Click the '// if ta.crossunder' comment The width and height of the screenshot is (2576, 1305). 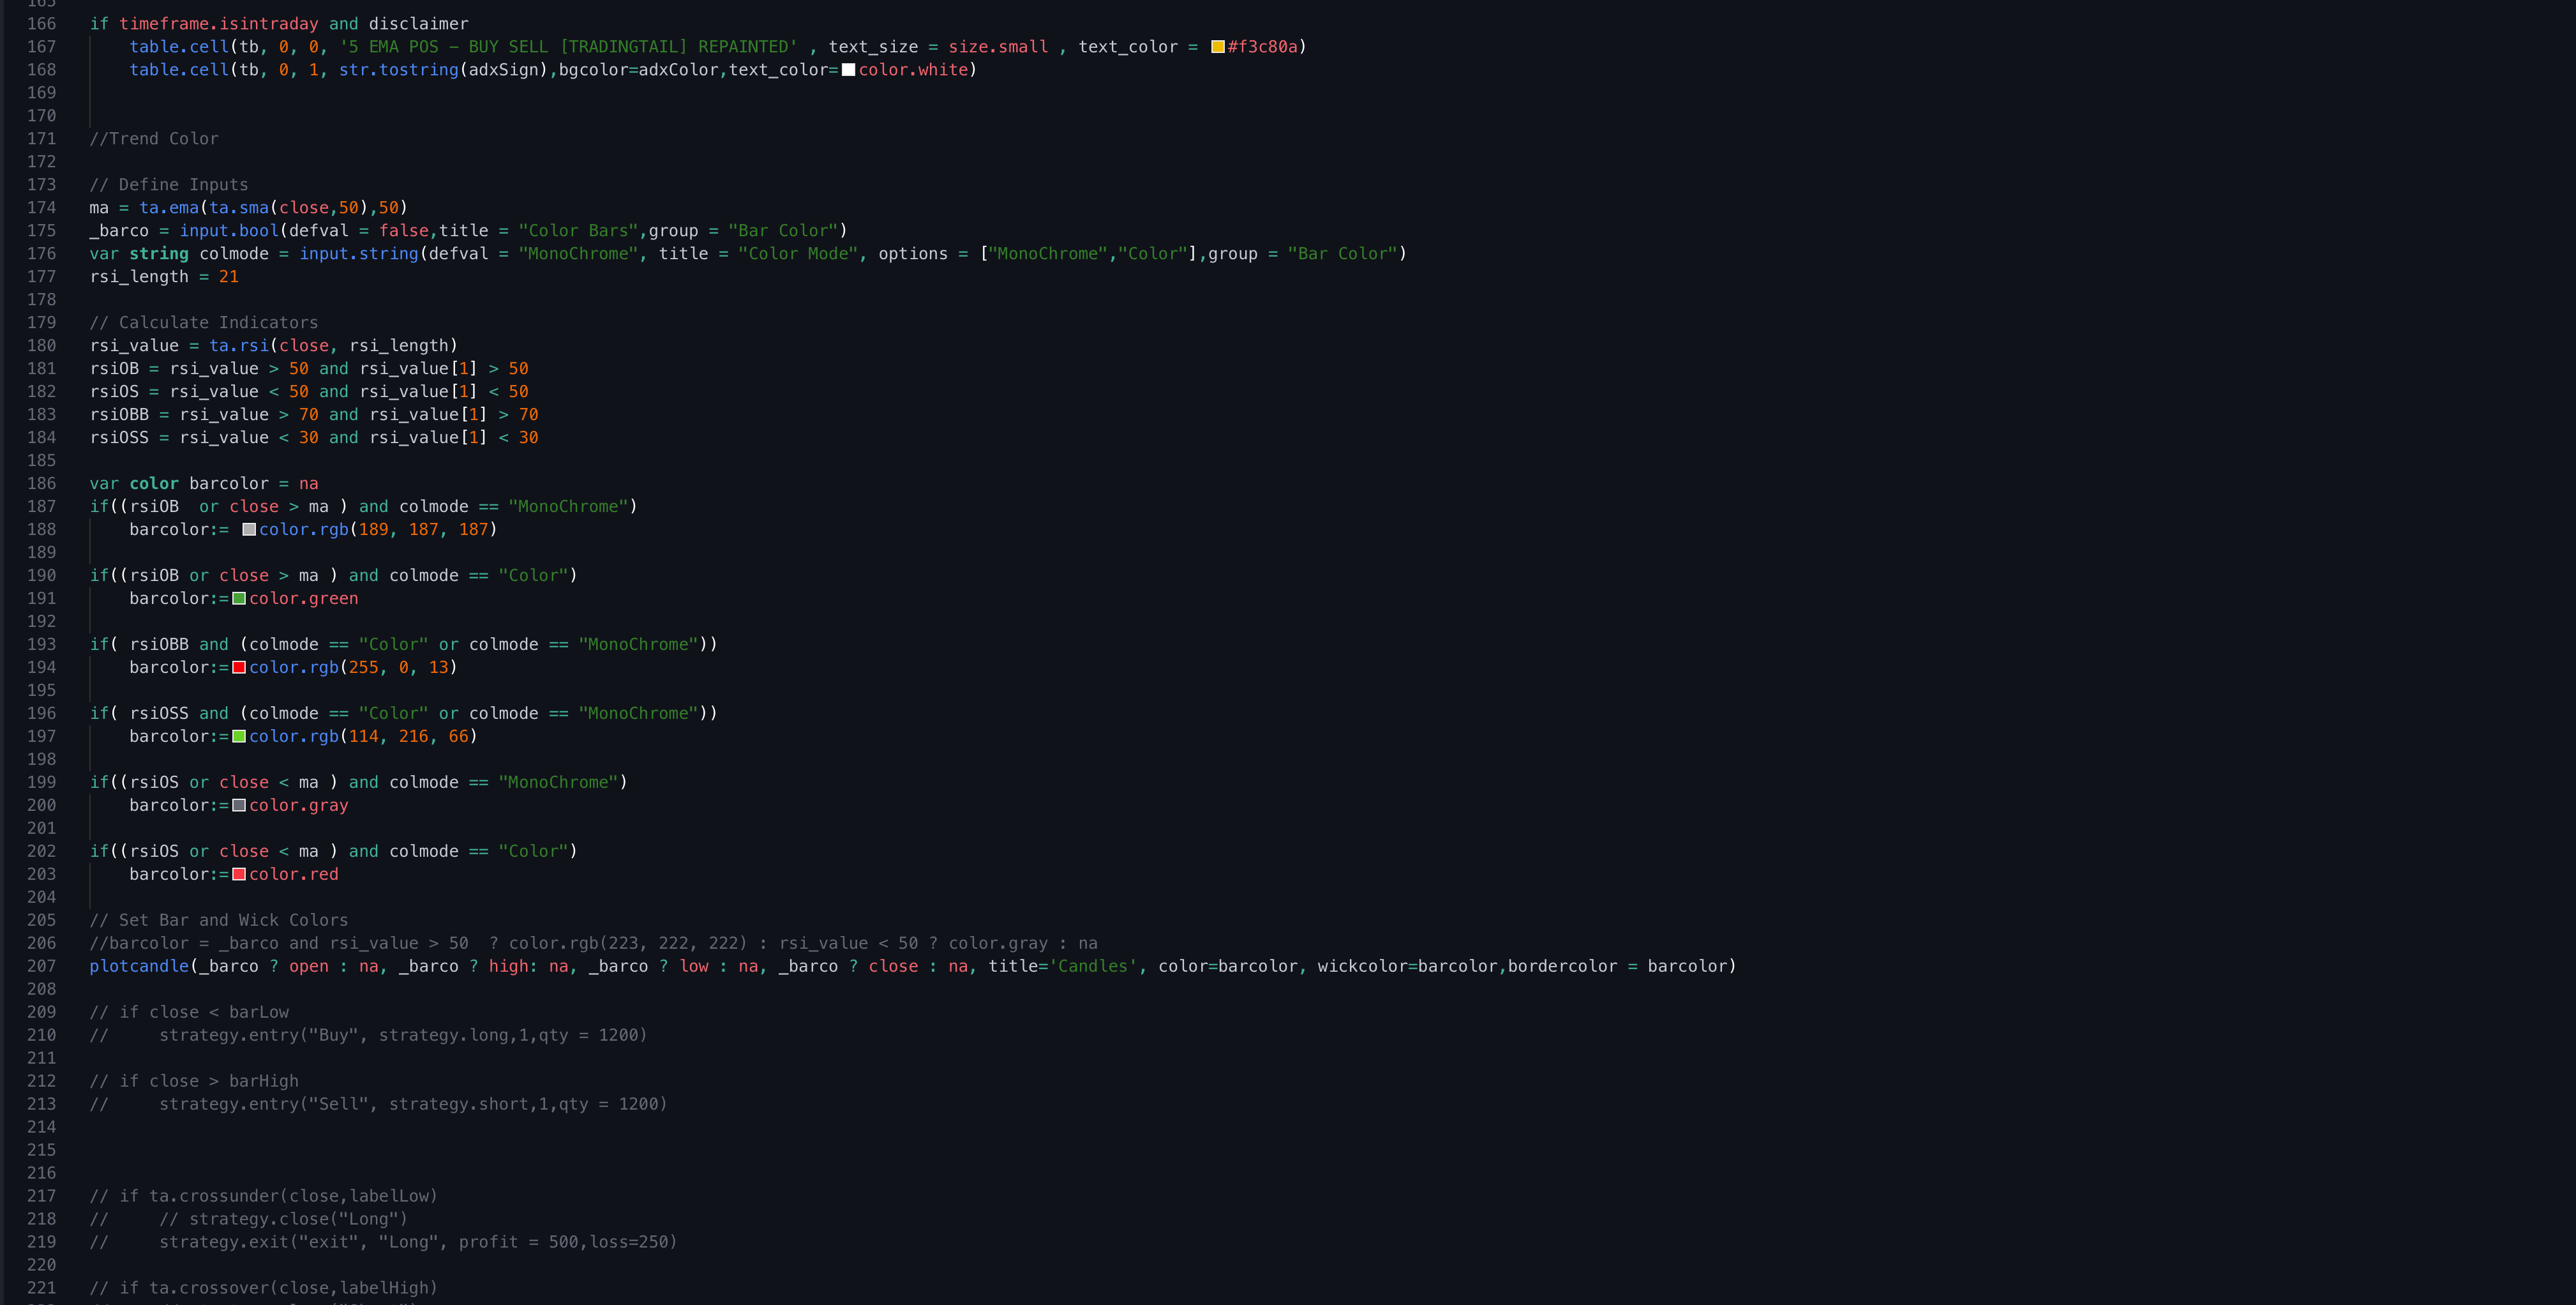point(264,1196)
